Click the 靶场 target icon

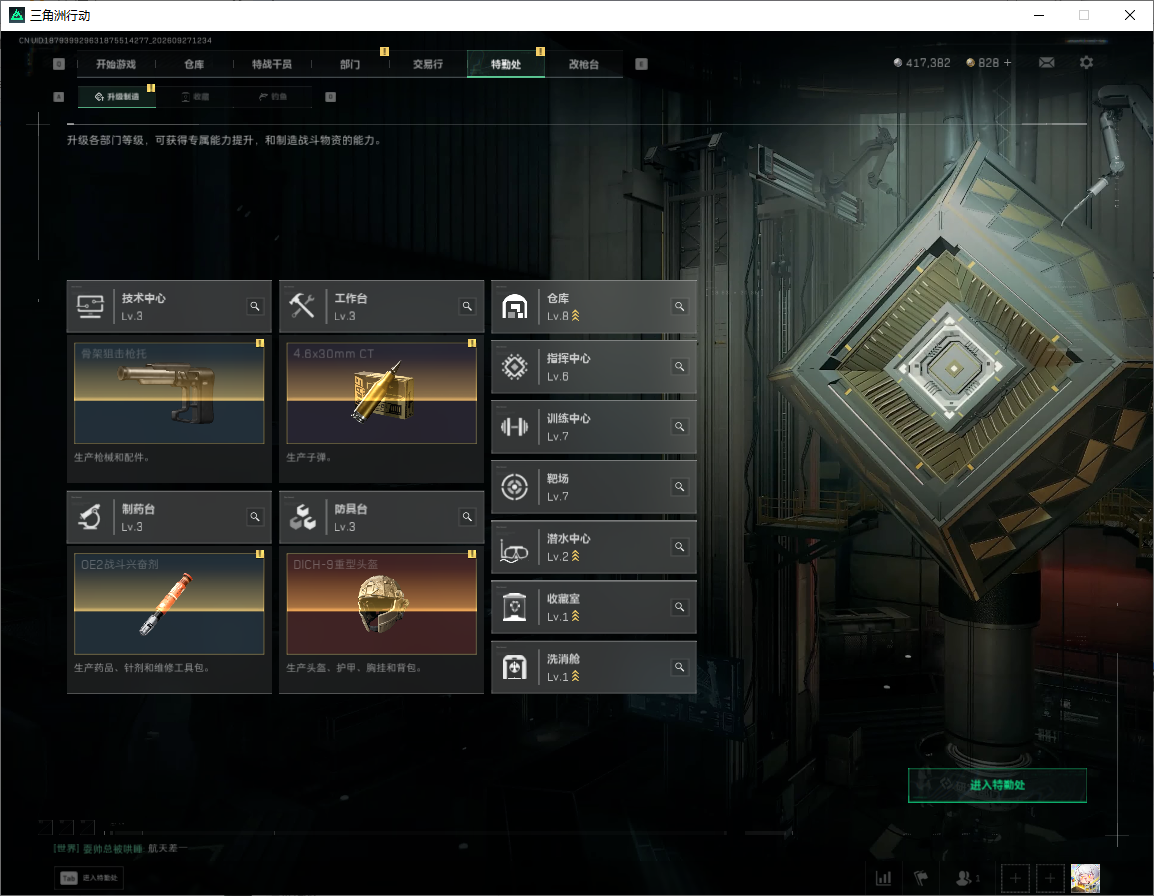coord(514,487)
